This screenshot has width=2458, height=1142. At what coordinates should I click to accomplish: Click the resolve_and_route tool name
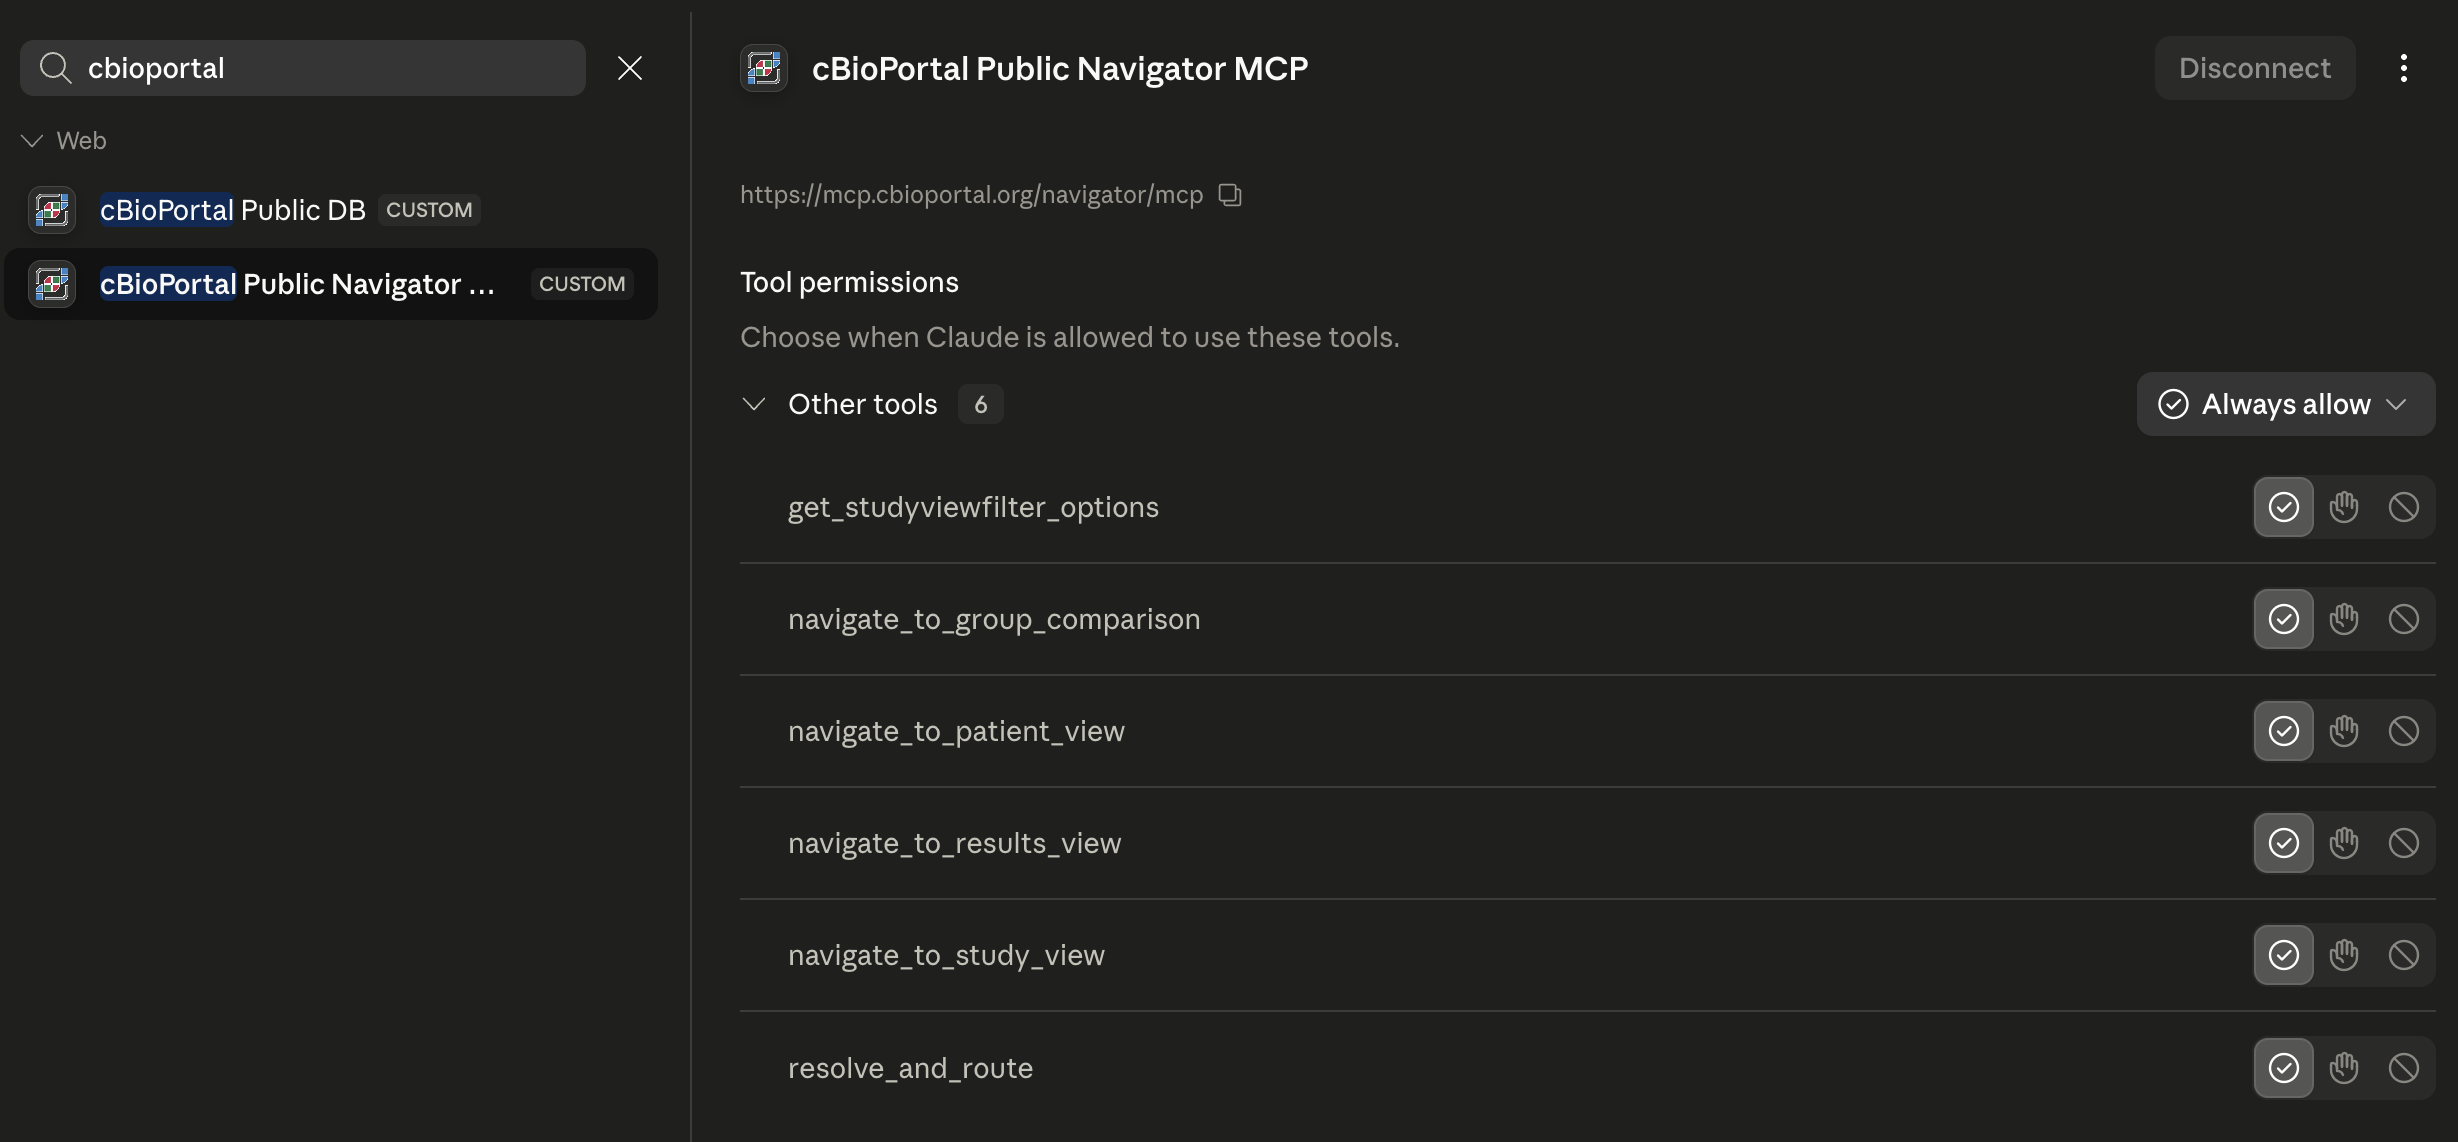point(910,1068)
